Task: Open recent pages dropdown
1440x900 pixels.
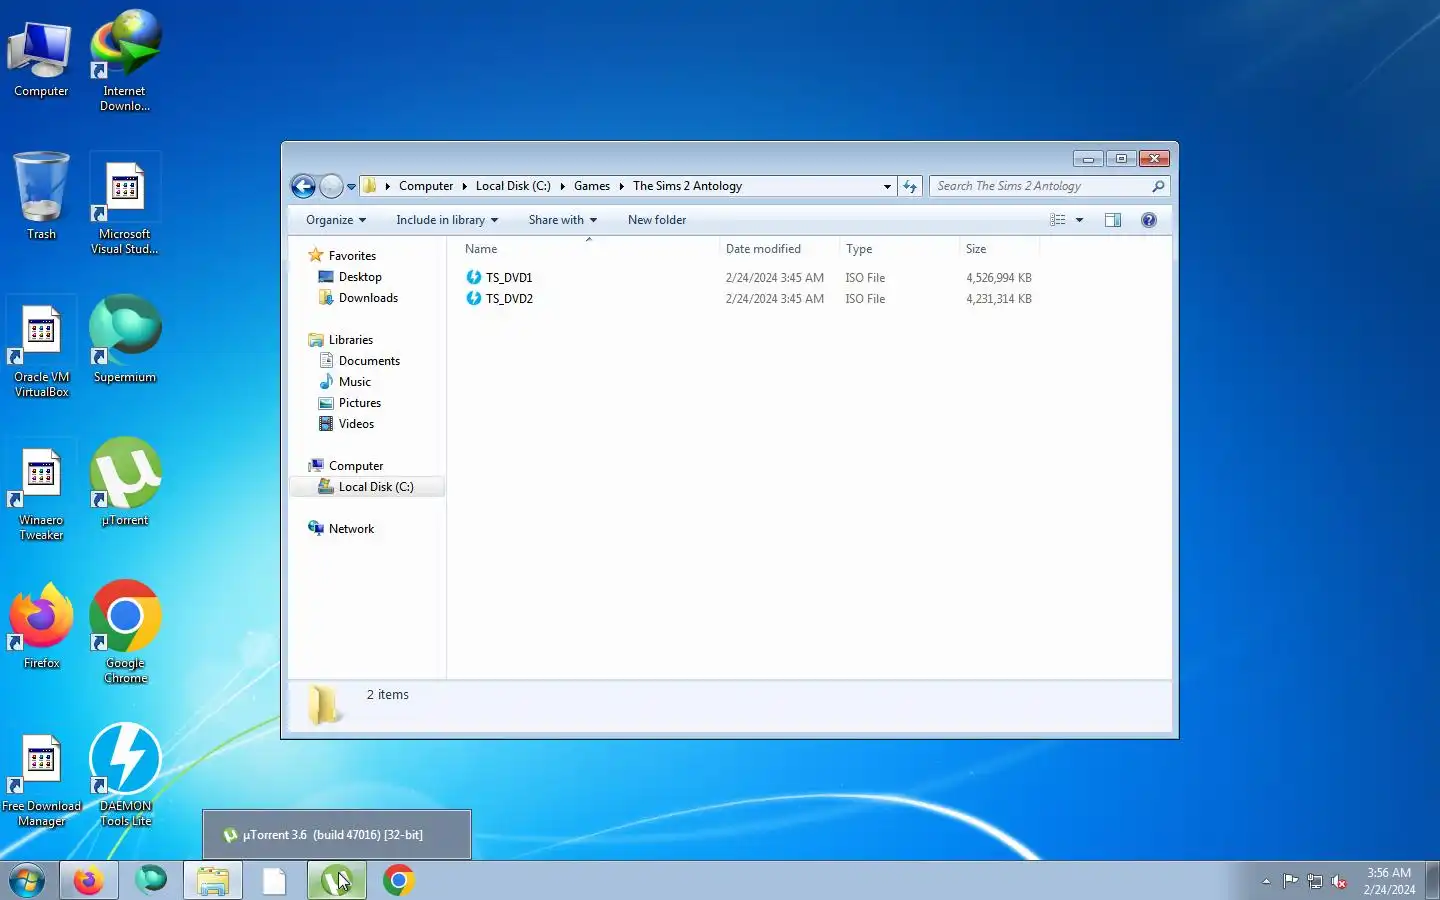Action: coord(351,187)
